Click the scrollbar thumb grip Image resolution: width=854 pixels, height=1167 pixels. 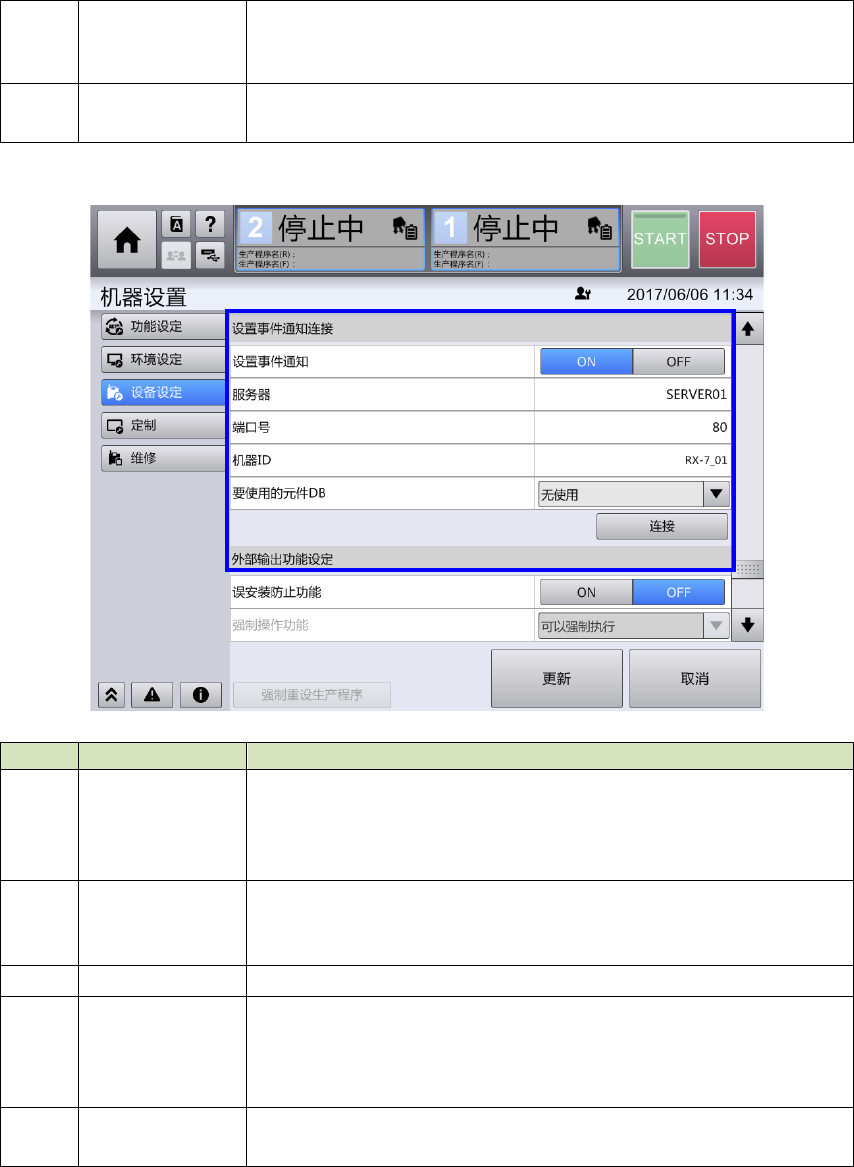coord(748,569)
